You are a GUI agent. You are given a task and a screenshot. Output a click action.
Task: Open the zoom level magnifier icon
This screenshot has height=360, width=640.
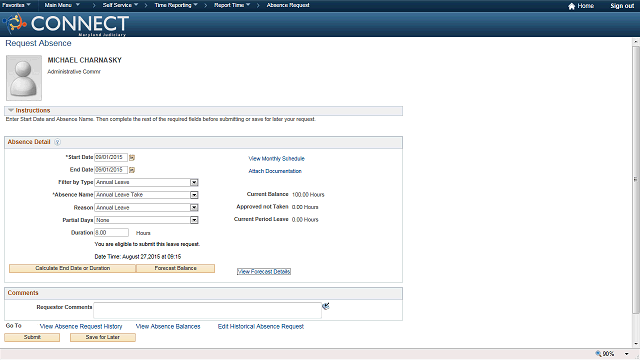(598, 354)
